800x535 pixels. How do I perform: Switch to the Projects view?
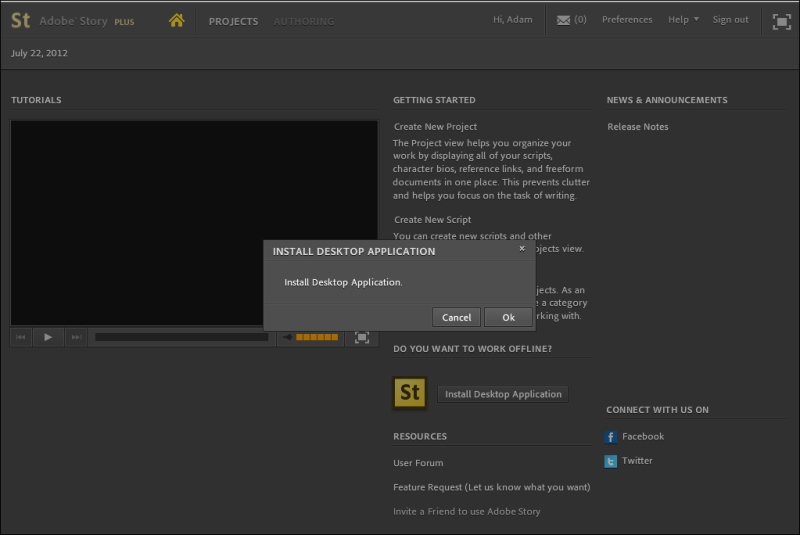click(x=233, y=21)
